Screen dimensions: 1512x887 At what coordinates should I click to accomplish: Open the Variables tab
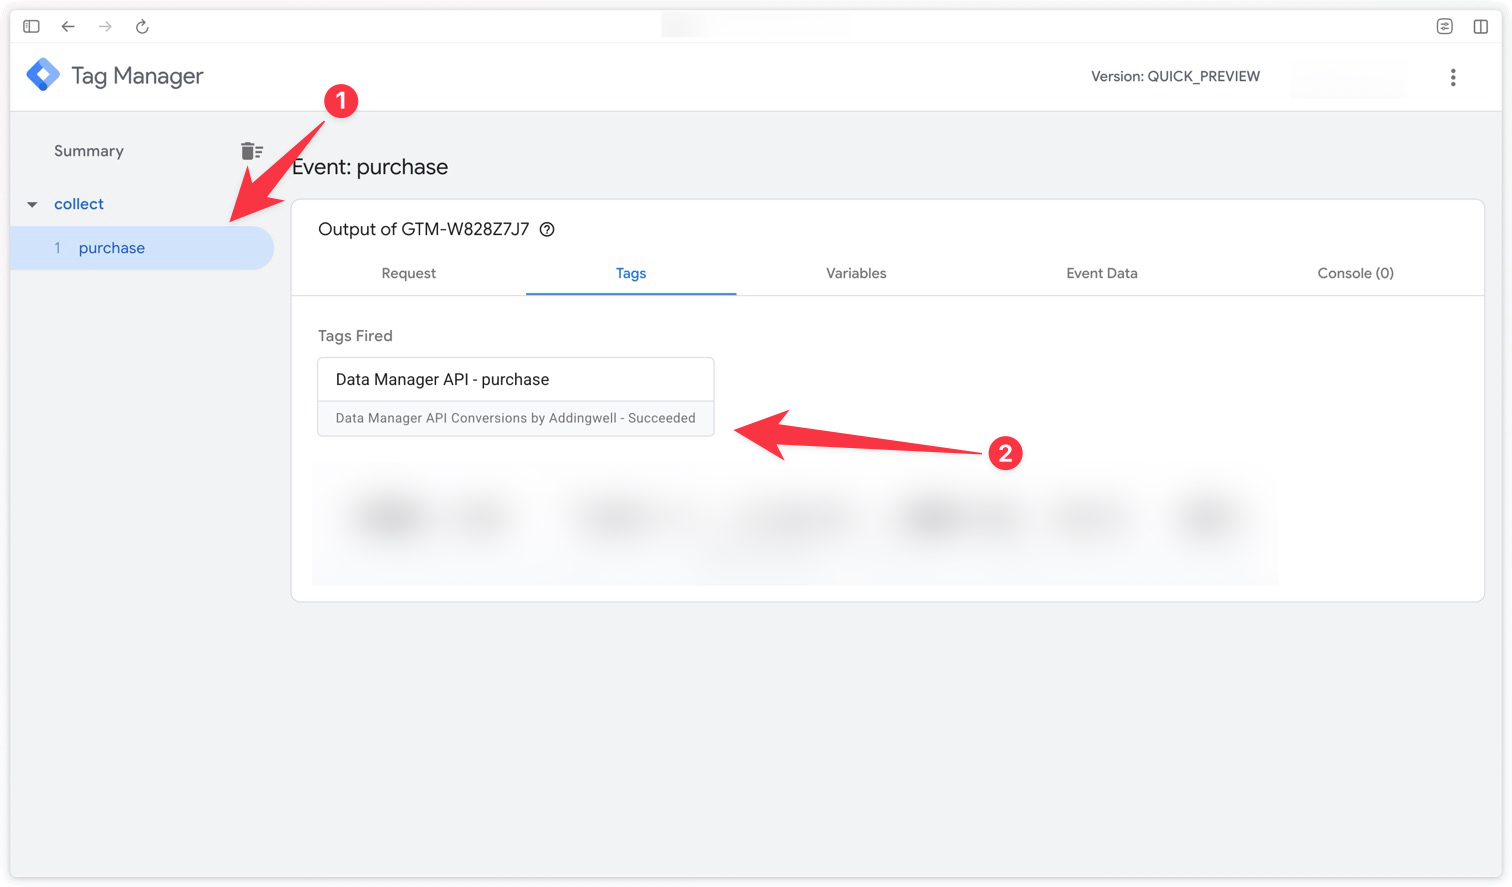(x=856, y=273)
